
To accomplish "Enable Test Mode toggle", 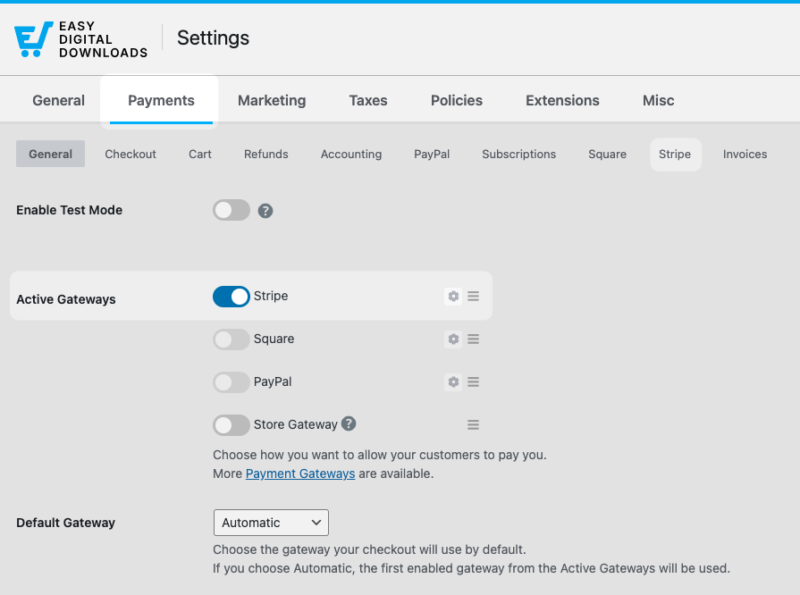I will (231, 210).
